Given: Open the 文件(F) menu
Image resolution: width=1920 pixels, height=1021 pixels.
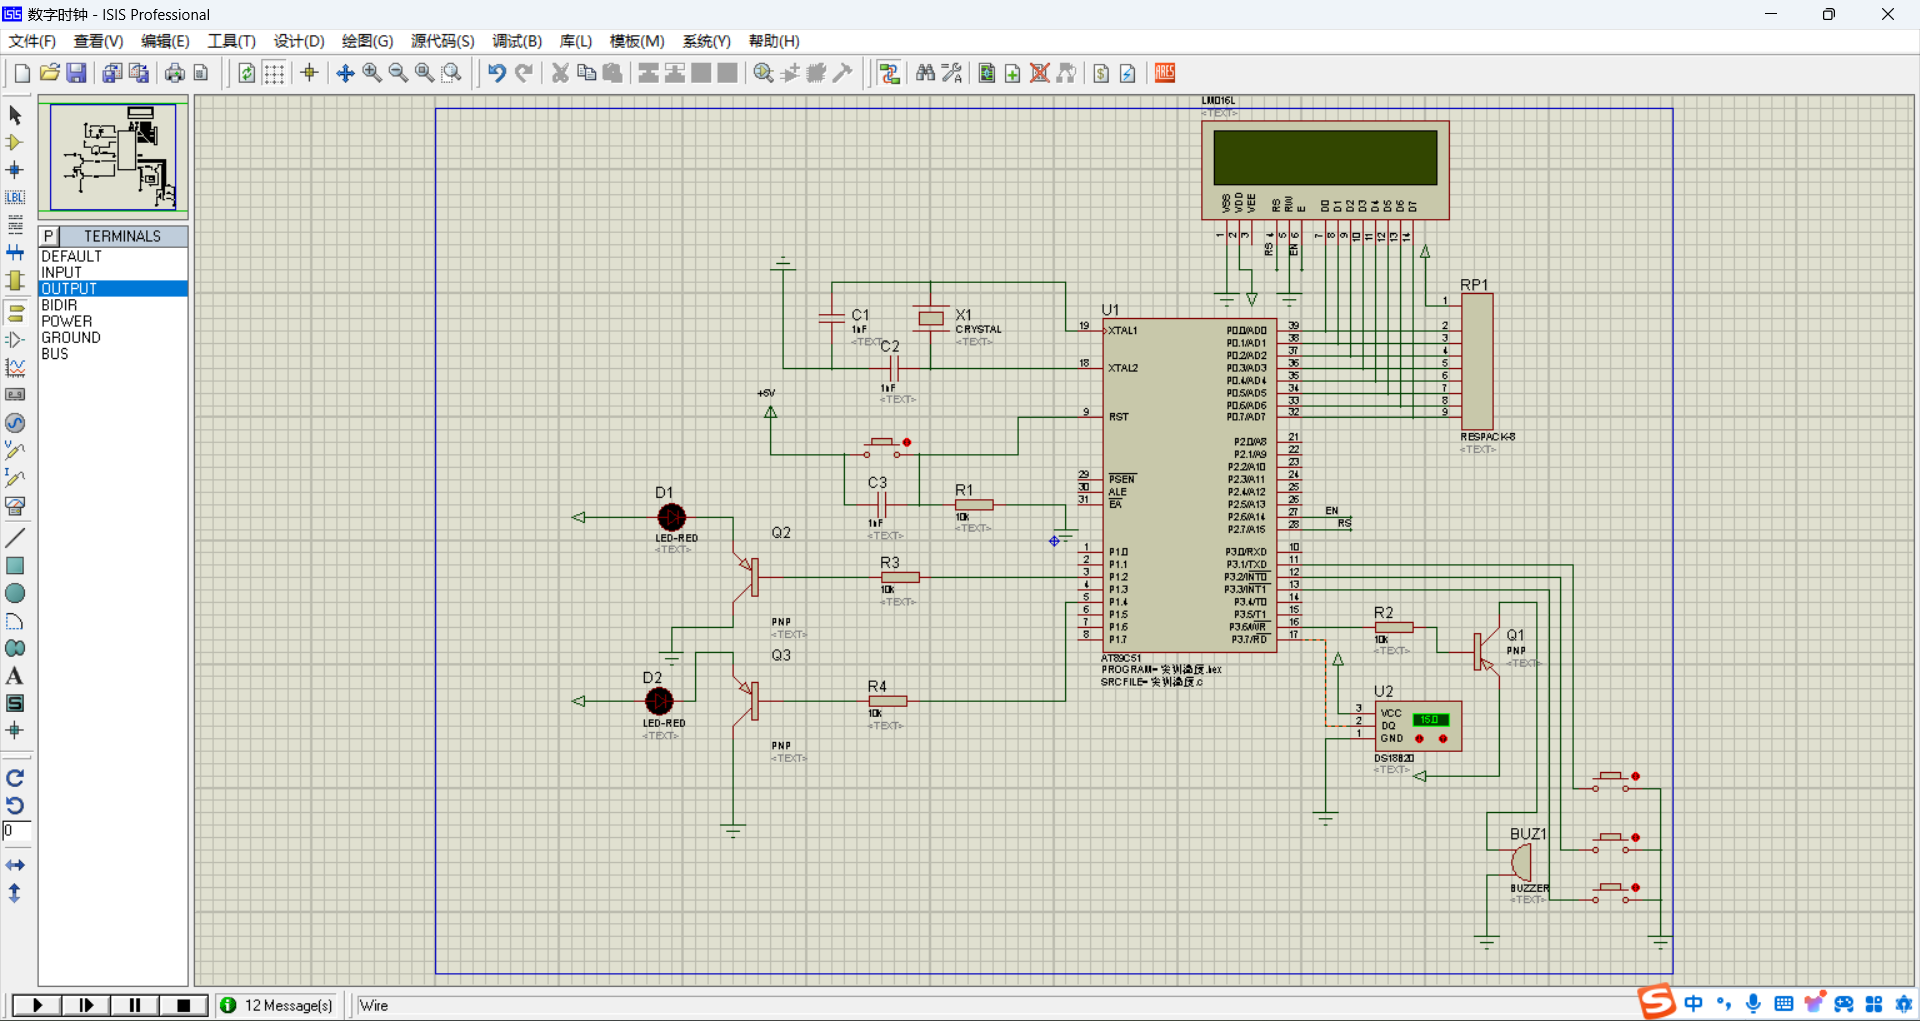Looking at the screenshot, I should pos(32,41).
